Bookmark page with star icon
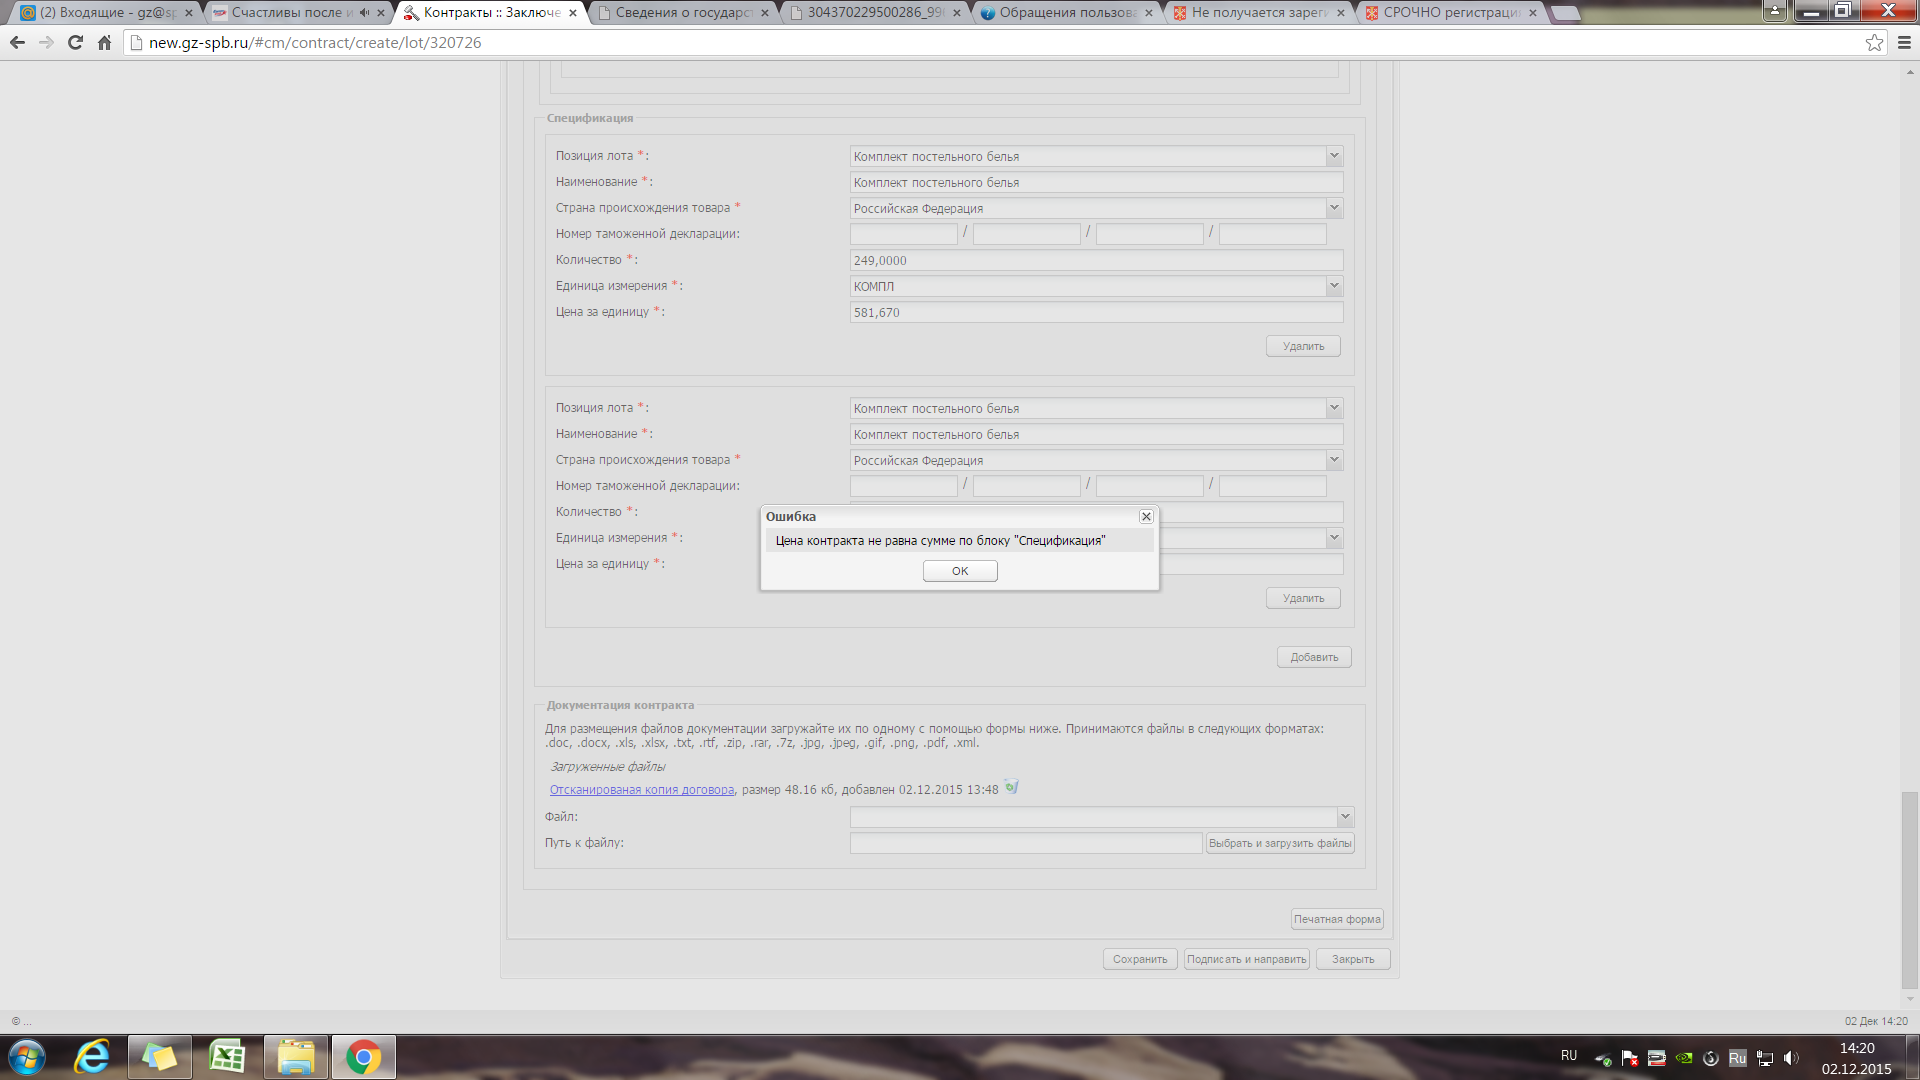The image size is (1920, 1080). pyautogui.click(x=1874, y=42)
